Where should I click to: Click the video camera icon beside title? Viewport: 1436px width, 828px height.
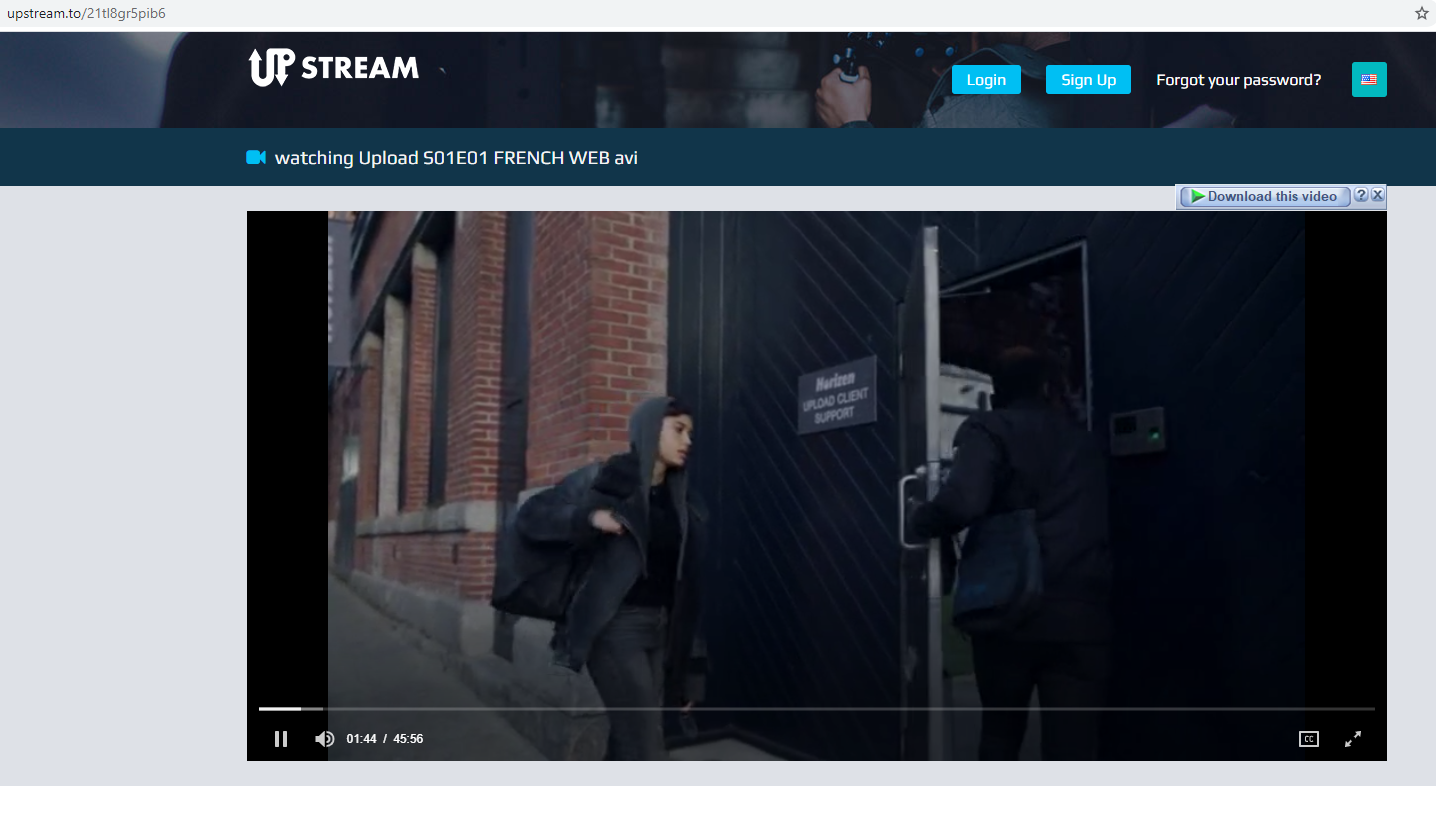[256, 157]
